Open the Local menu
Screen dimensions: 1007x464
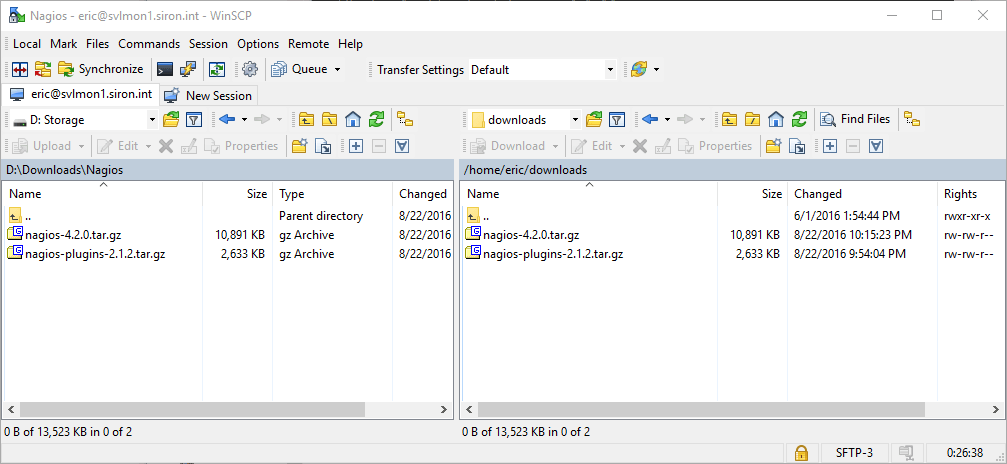pos(27,44)
